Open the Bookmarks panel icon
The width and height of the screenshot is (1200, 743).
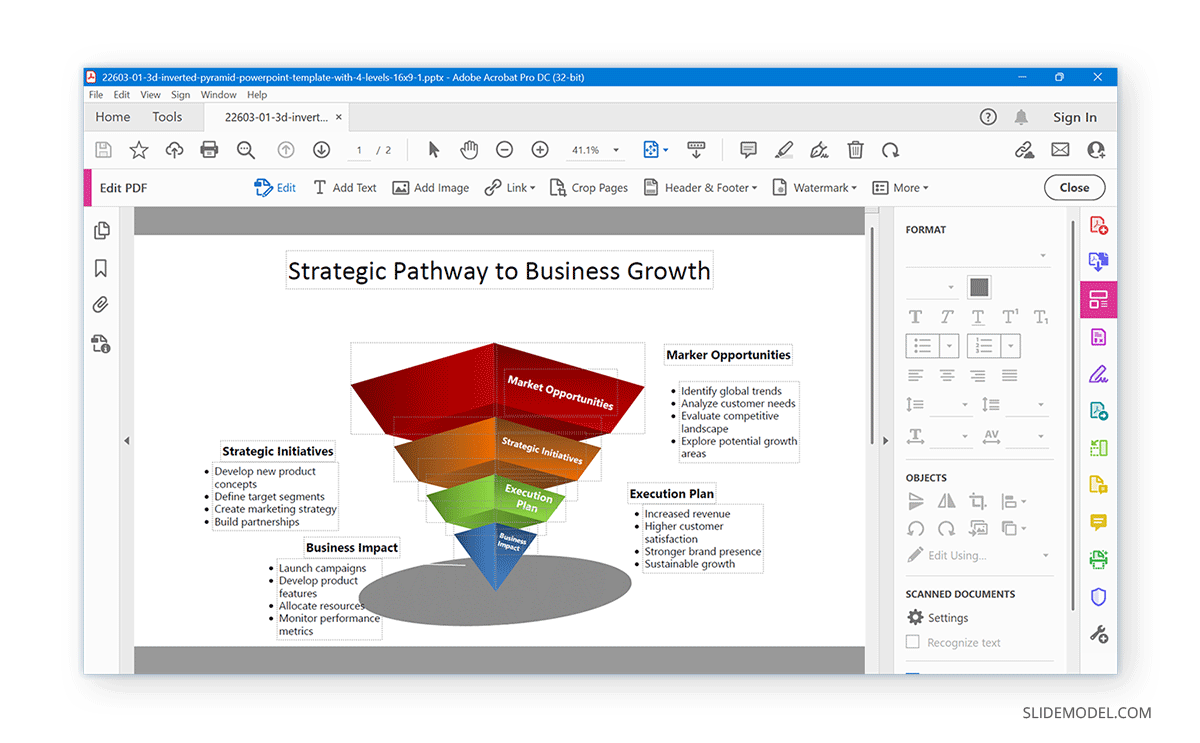(101, 269)
